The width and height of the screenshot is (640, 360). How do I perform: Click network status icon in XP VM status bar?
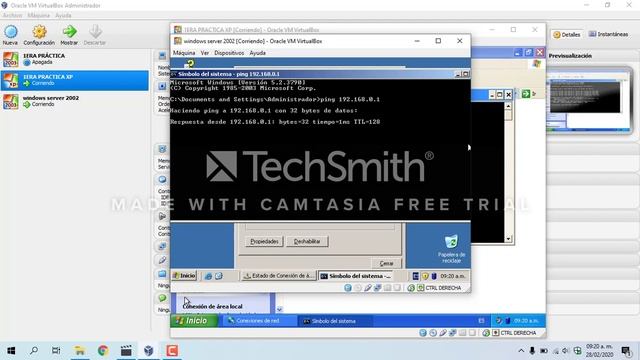(x=453, y=333)
